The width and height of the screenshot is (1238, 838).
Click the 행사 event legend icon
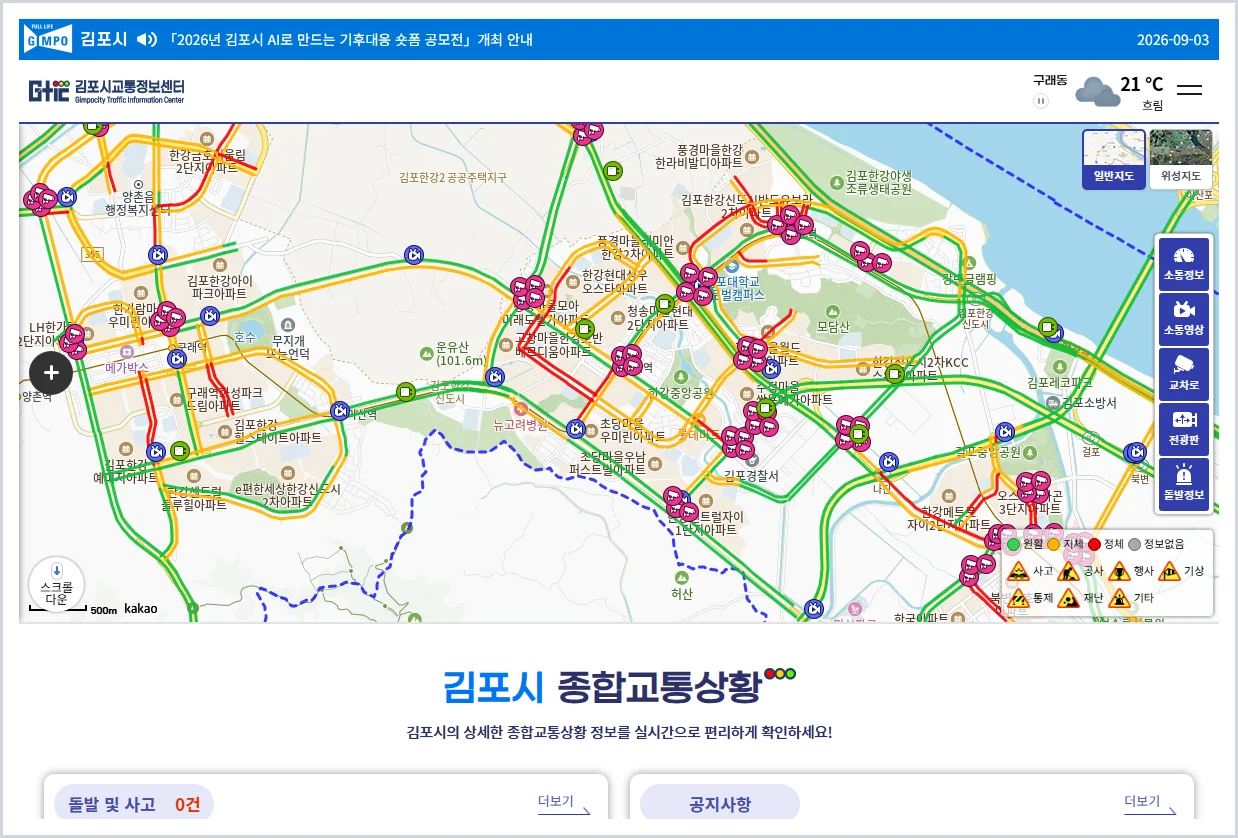(x=1119, y=571)
